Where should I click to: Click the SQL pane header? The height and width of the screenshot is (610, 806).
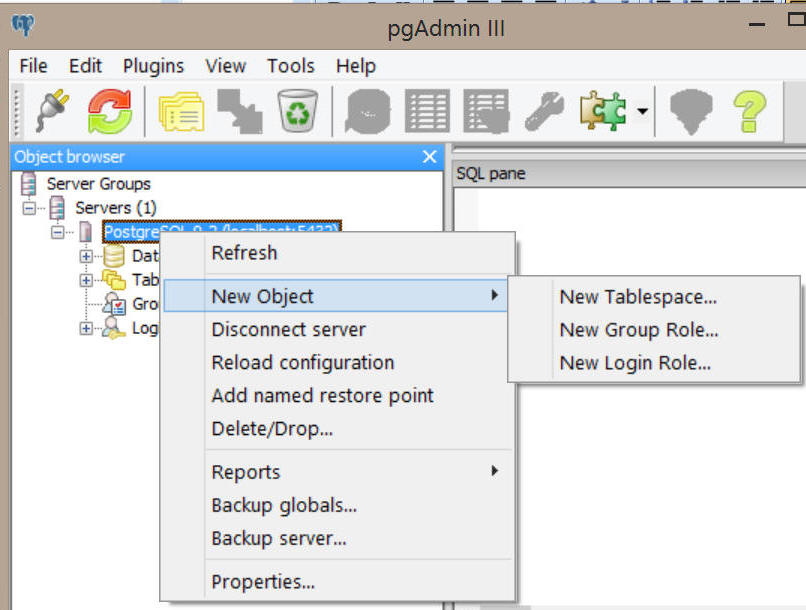pyautogui.click(x=630, y=174)
